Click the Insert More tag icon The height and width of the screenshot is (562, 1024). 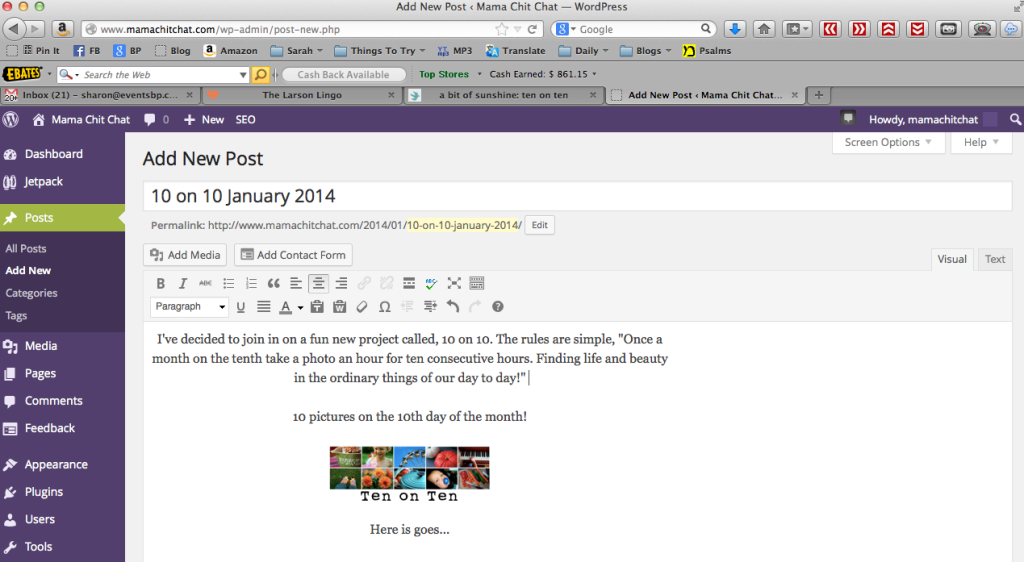coord(409,284)
